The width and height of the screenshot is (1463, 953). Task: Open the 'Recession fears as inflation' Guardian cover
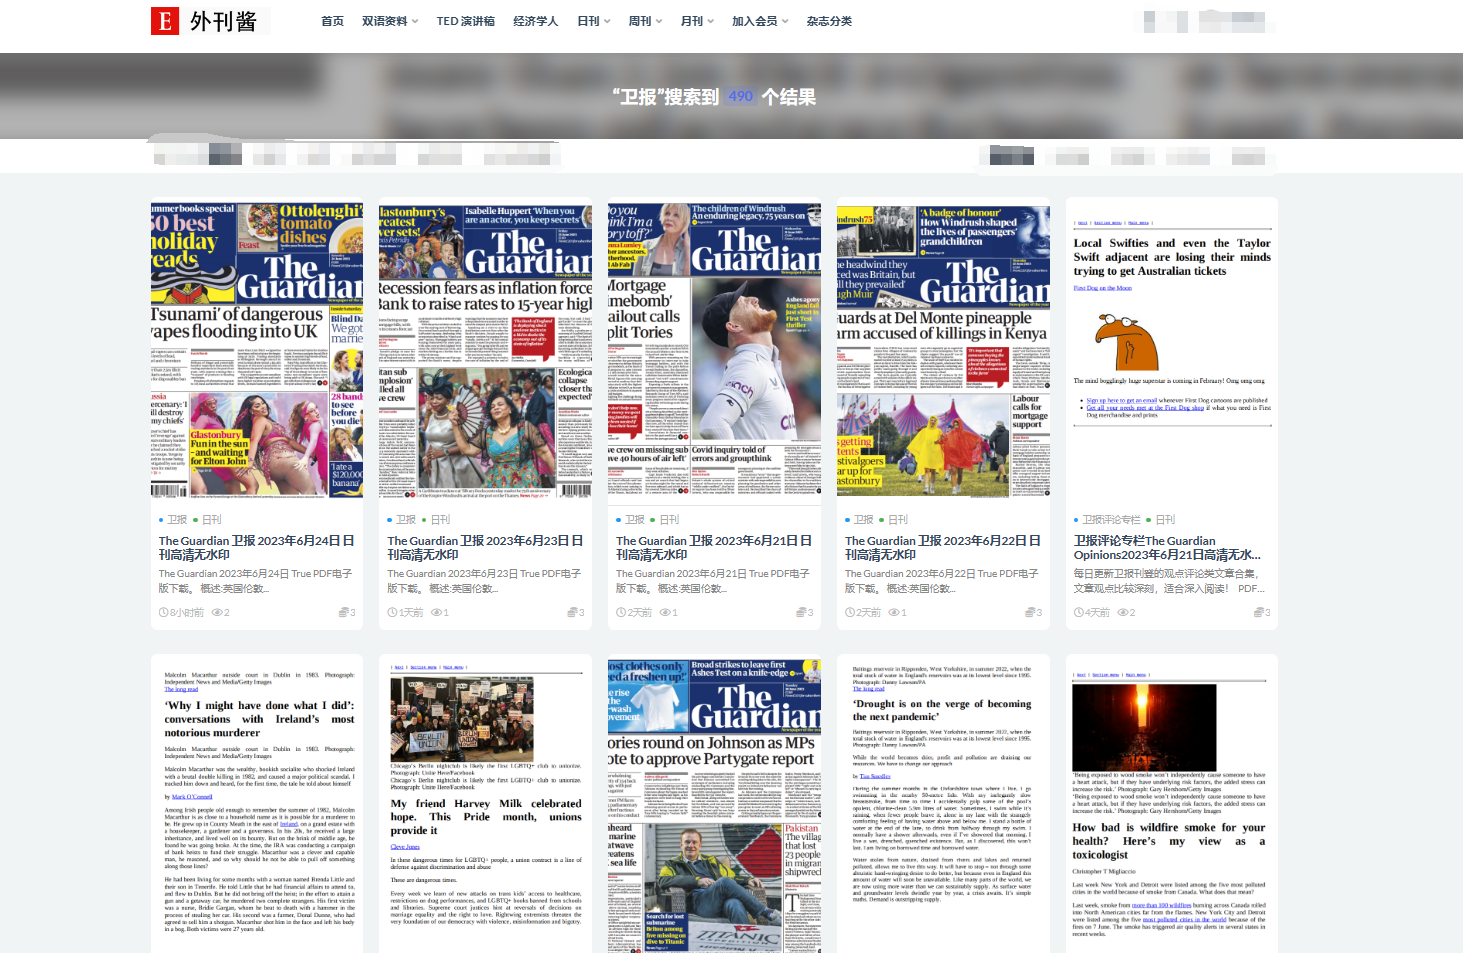486,351
